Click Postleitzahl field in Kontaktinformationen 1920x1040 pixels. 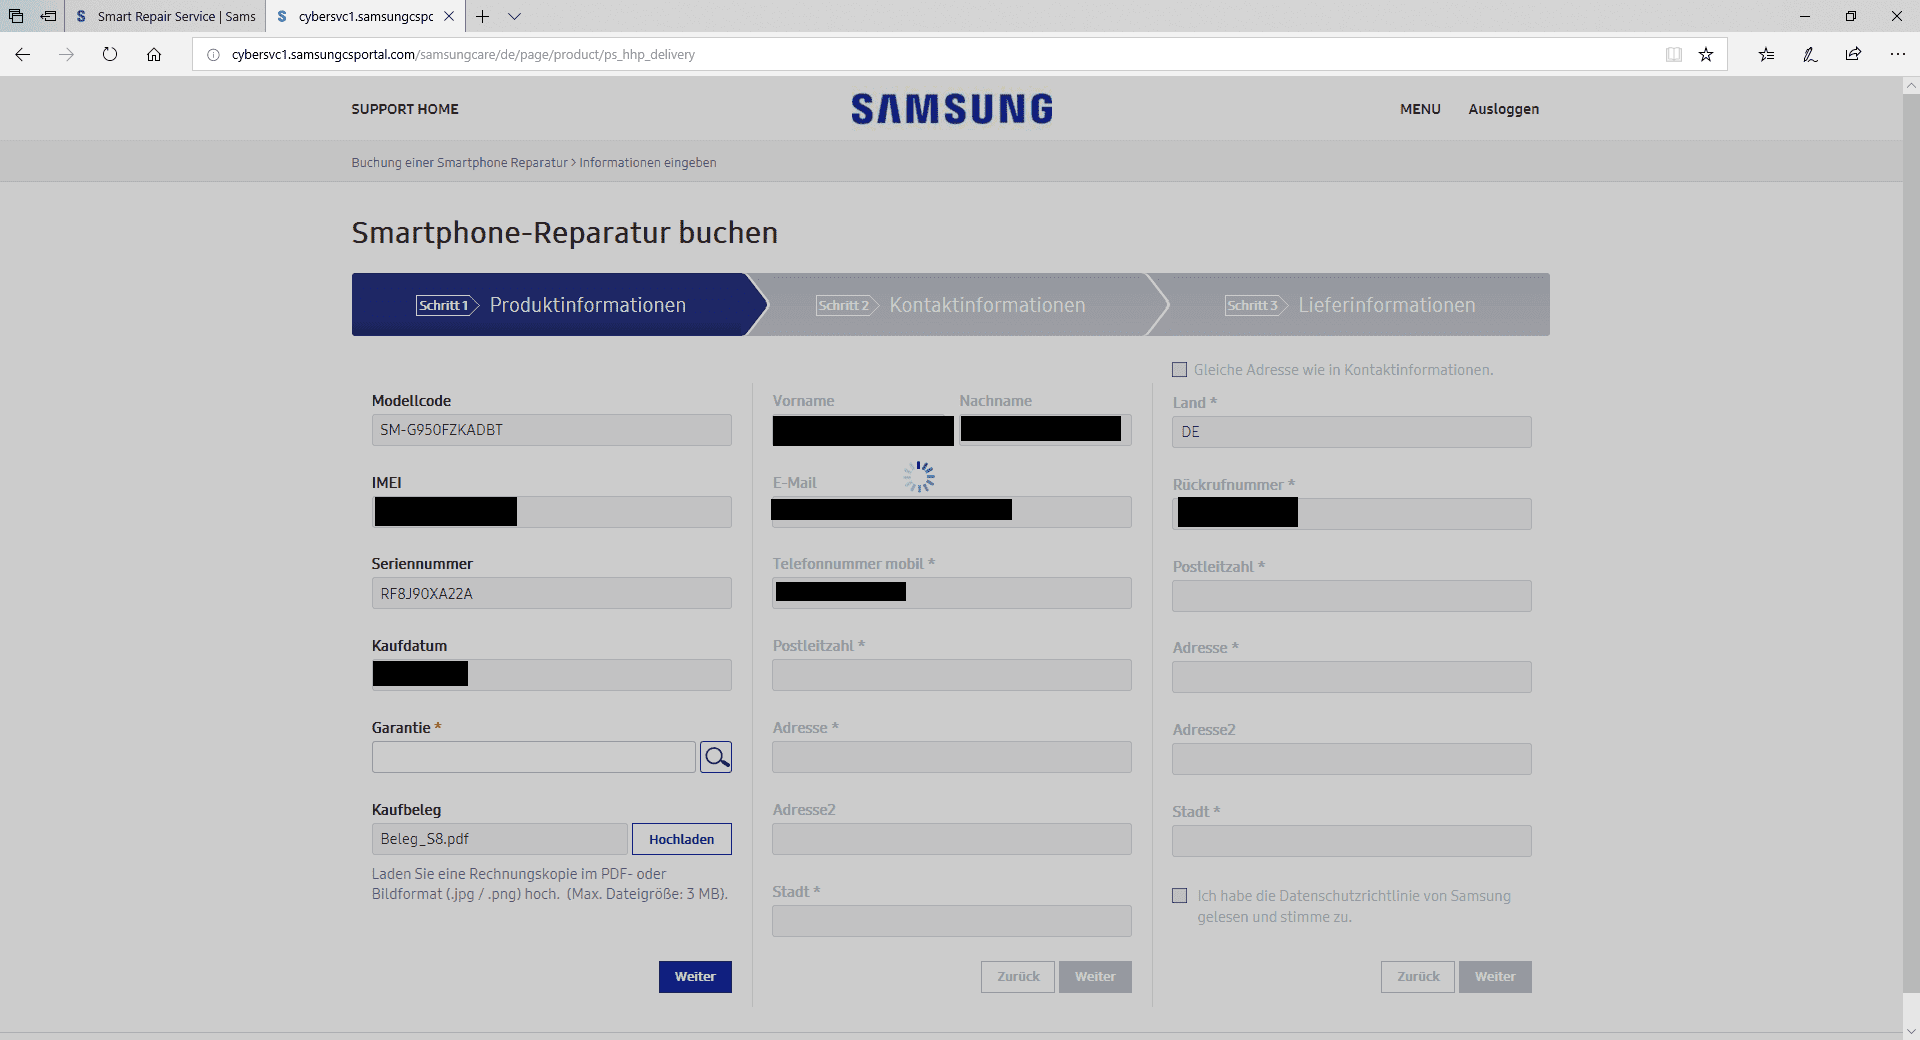click(952, 675)
